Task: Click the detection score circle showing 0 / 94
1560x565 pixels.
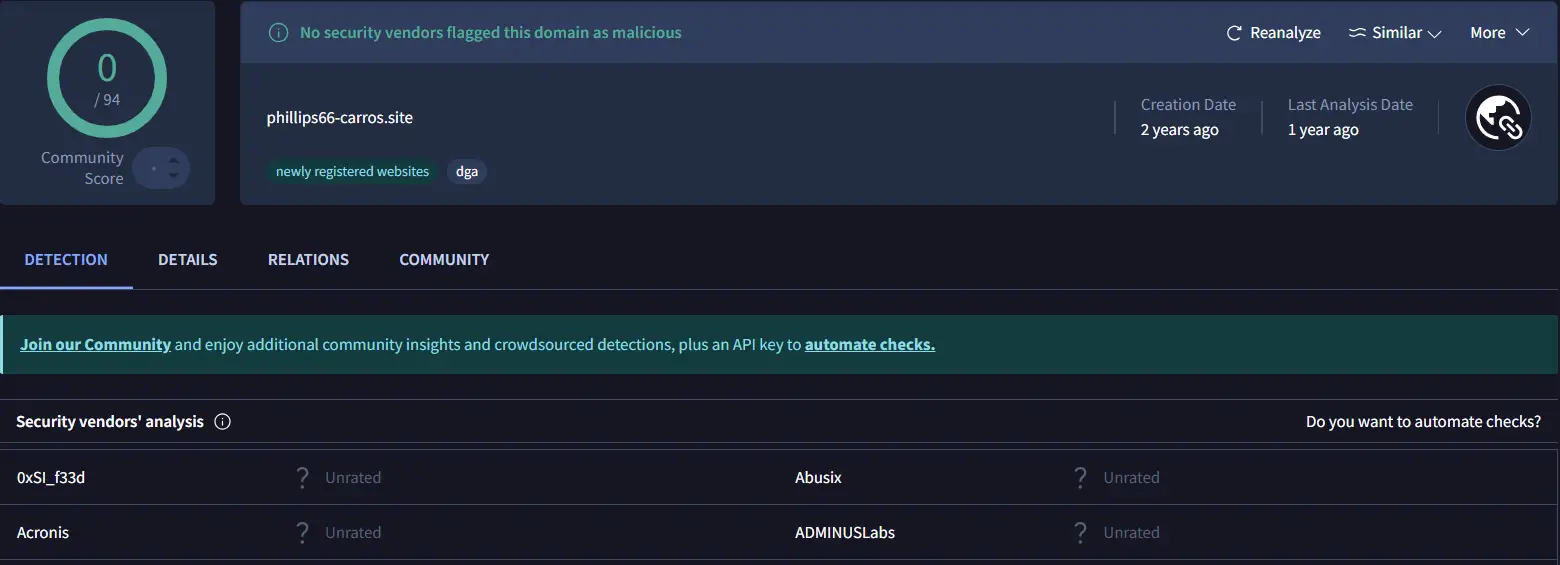Action: click(x=107, y=78)
